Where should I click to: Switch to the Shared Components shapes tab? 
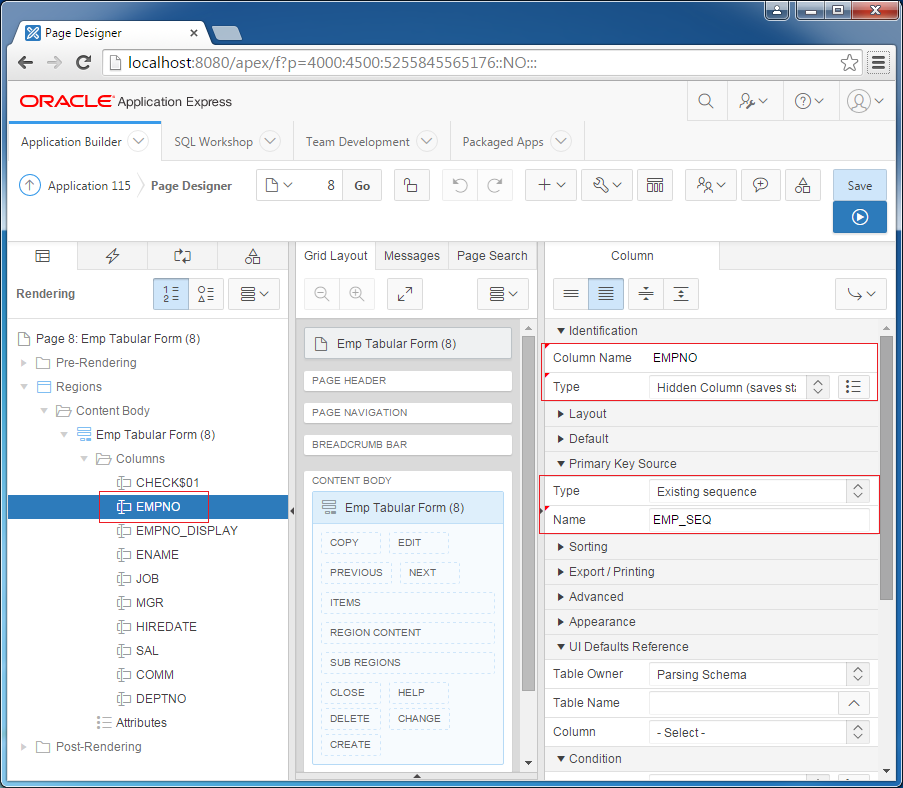click(x=252, y=256)
